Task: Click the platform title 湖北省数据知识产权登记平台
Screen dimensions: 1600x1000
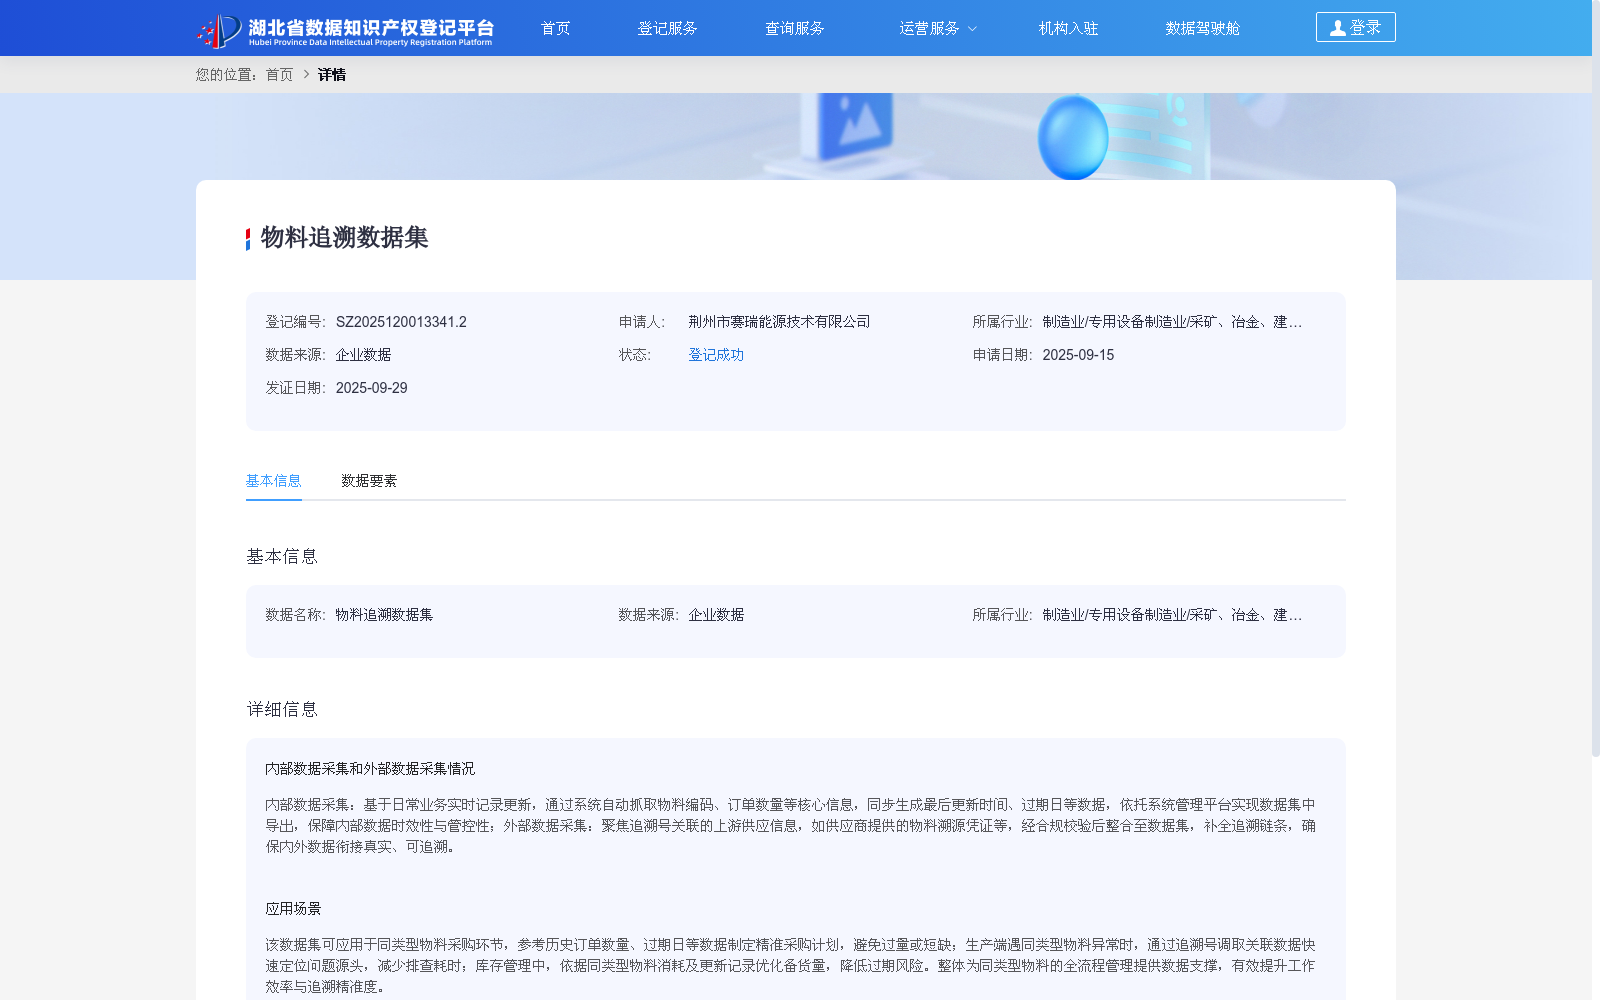Action: coord(371,27)
